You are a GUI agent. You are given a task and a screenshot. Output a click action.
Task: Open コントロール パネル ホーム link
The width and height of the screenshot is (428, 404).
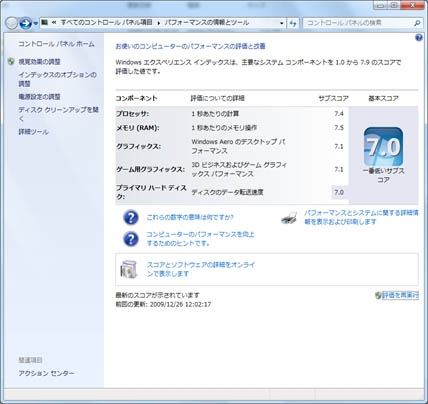pyautogui.click(x=56, y=44)
